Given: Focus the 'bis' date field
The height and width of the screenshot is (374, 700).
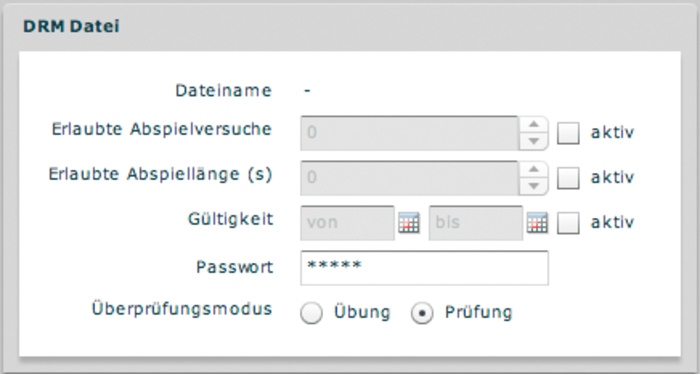Looking at the screenshot, I should (476, 223).
